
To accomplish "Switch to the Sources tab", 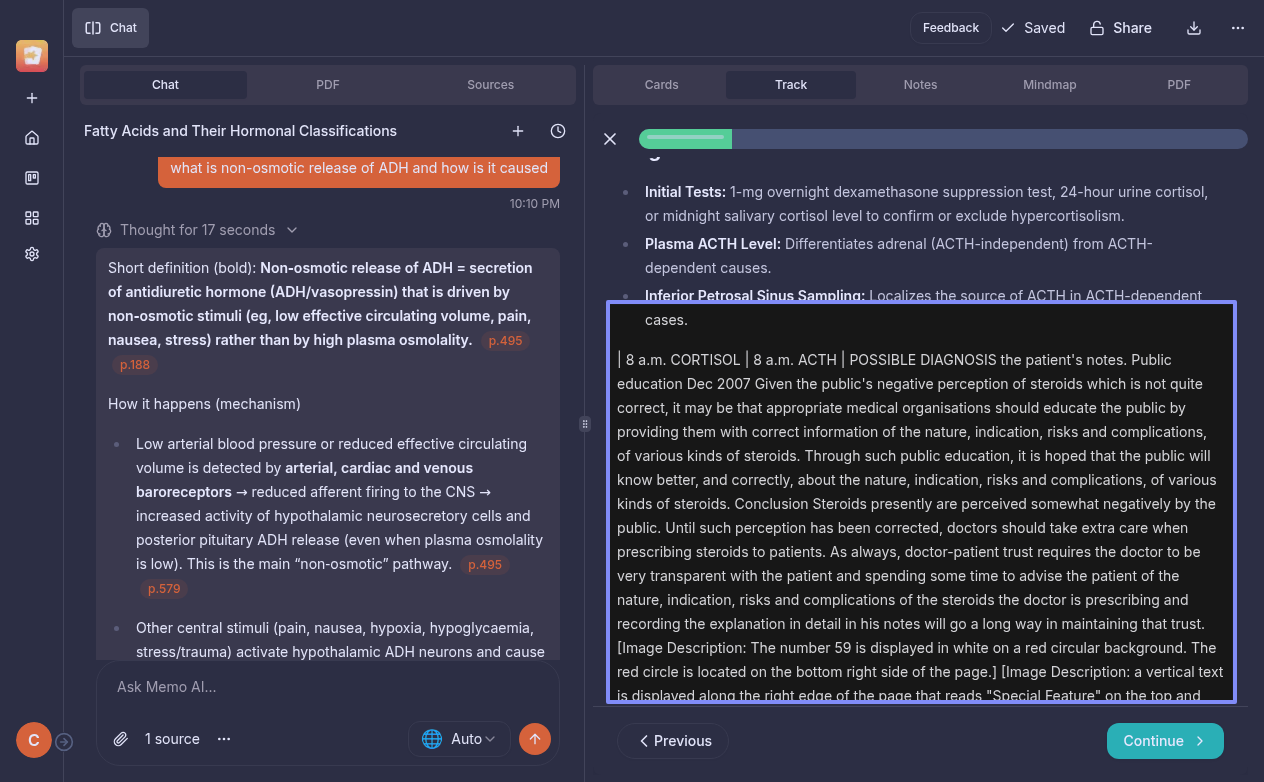I will (x=490, y=85).
